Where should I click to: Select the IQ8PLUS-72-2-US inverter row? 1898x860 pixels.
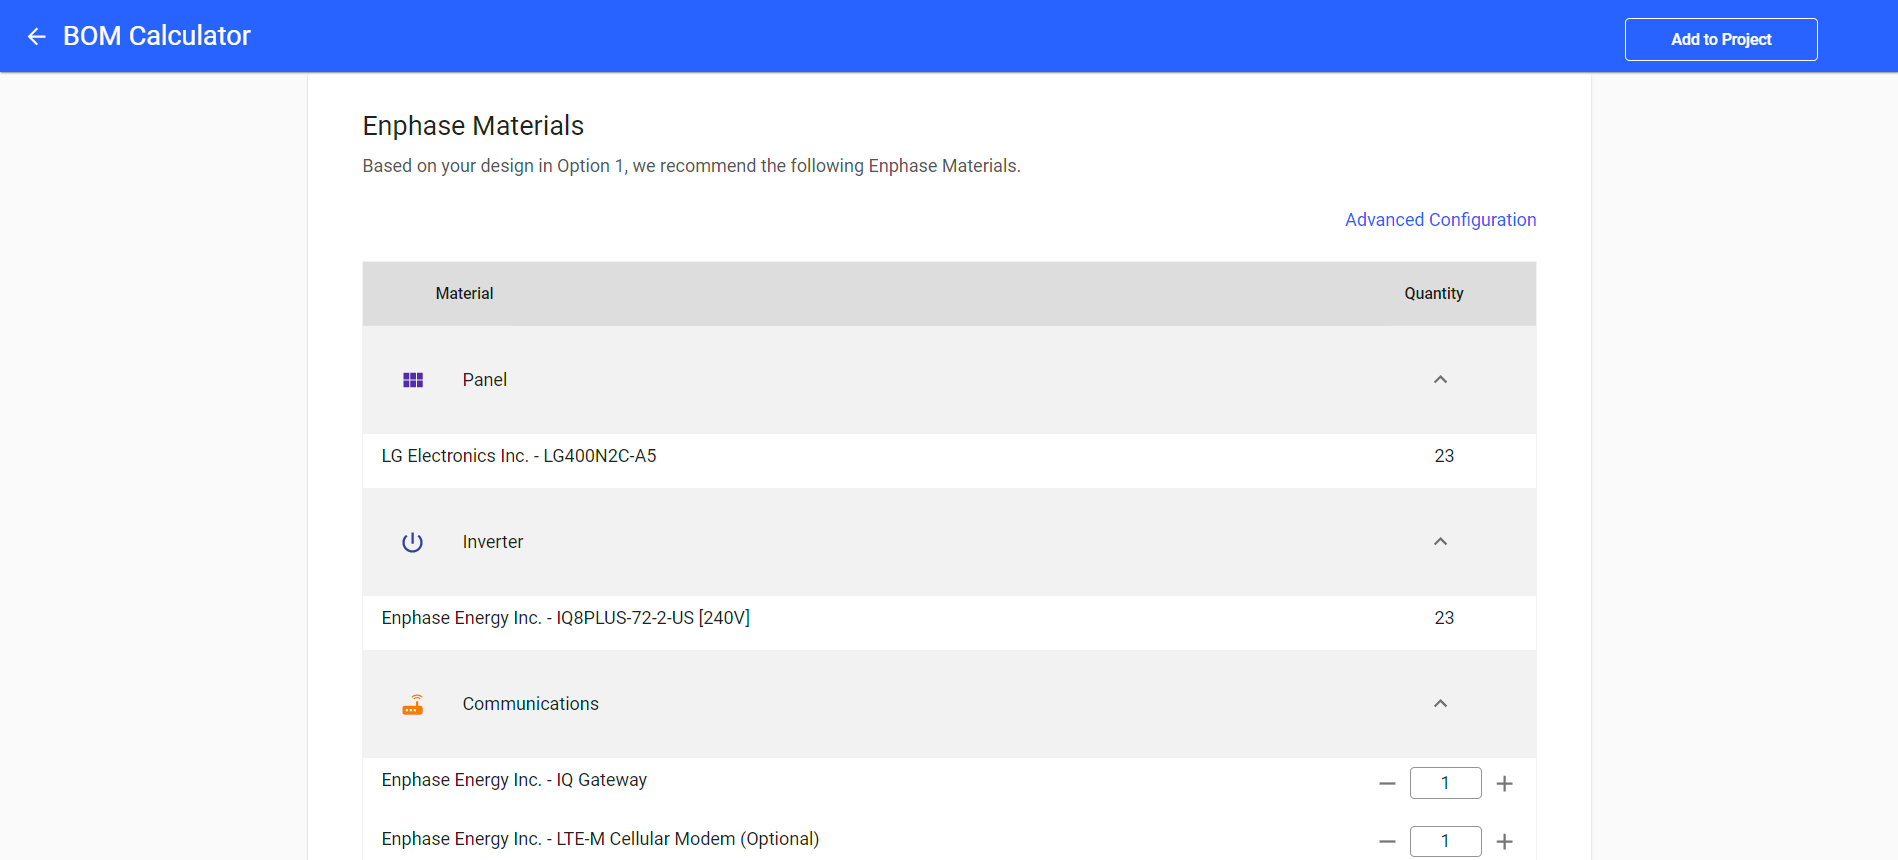tap(565, 618)
